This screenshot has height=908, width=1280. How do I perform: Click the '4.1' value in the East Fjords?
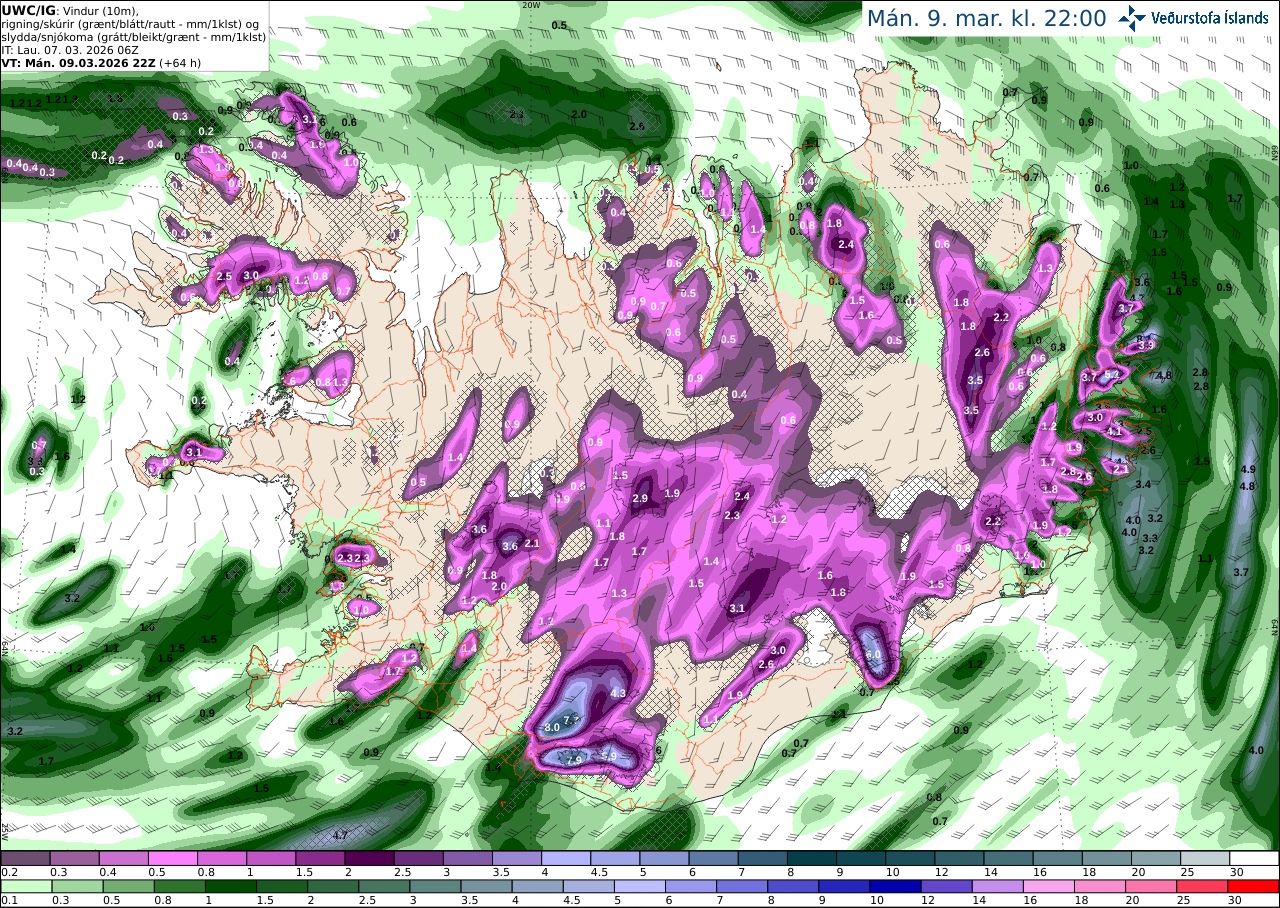click(1114, 431)
